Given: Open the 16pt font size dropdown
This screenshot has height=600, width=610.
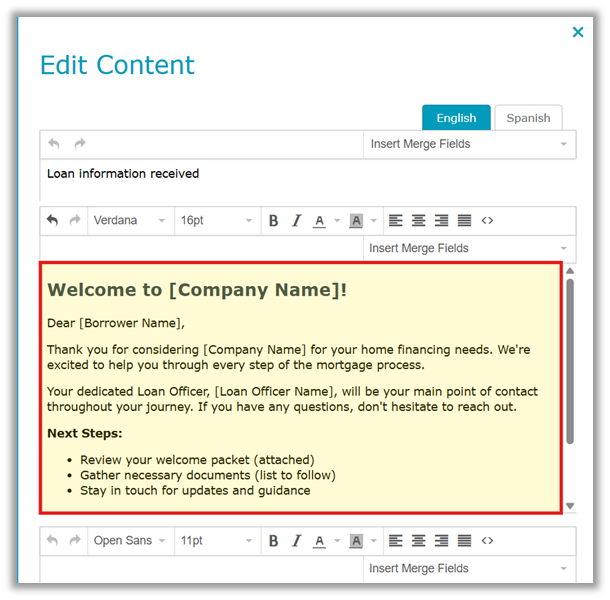Looking at the screenshot, I should click(x=217, y=221).
